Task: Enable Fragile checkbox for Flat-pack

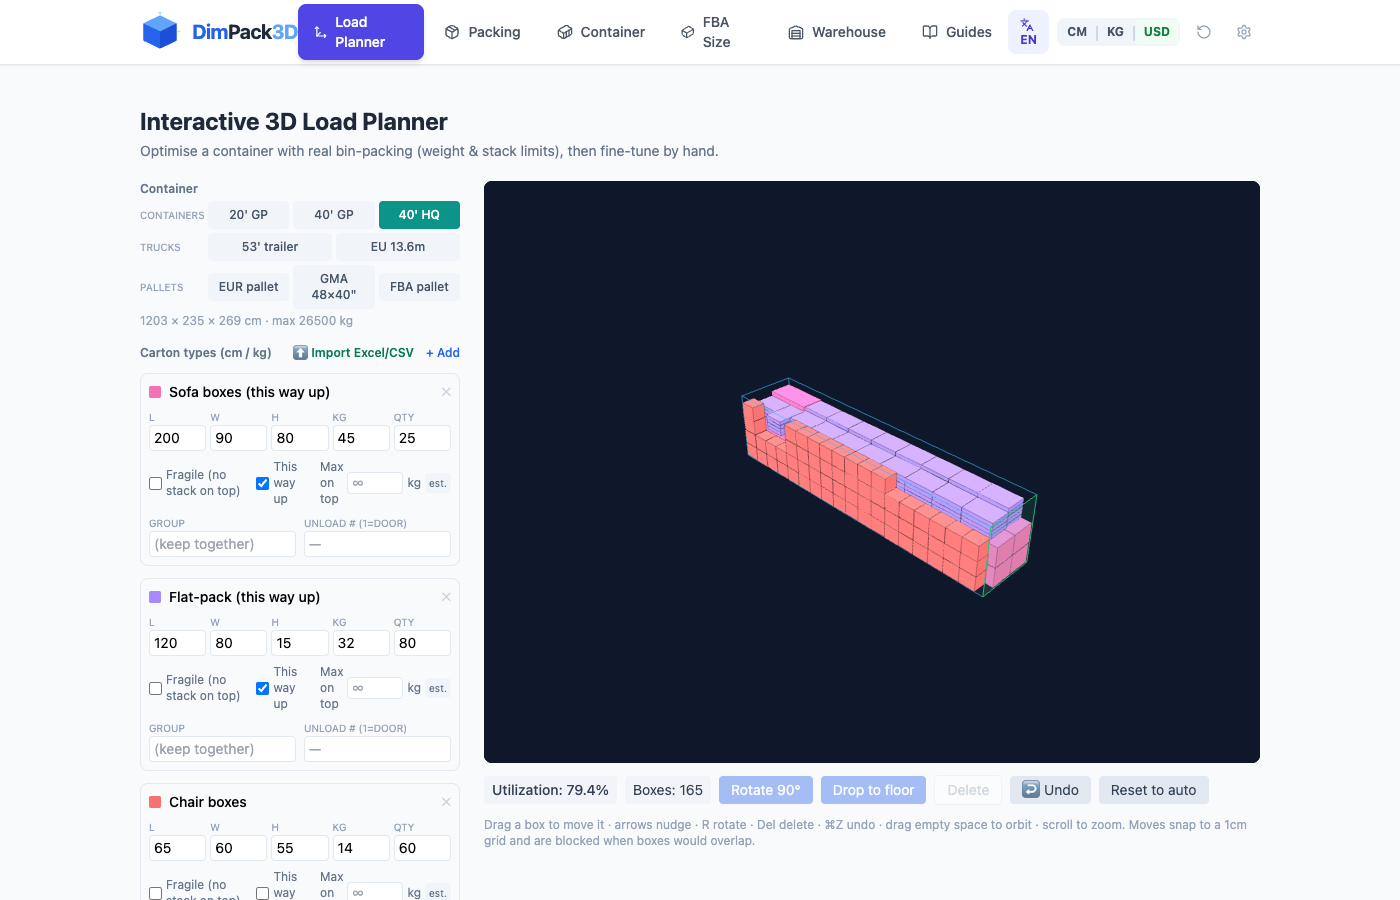Action: (155, 688)
